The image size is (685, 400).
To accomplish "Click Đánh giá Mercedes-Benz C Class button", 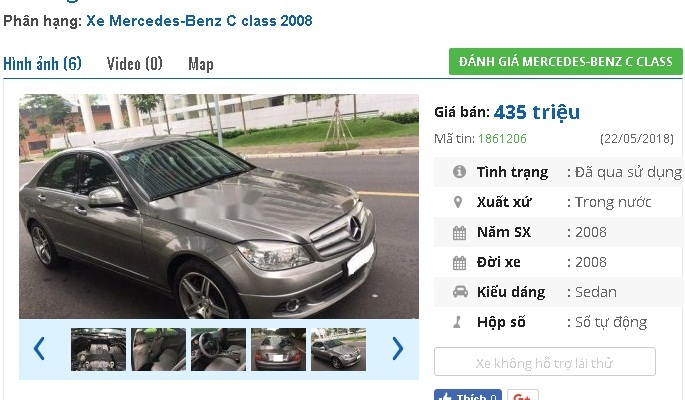I will (x=566, y=62).
